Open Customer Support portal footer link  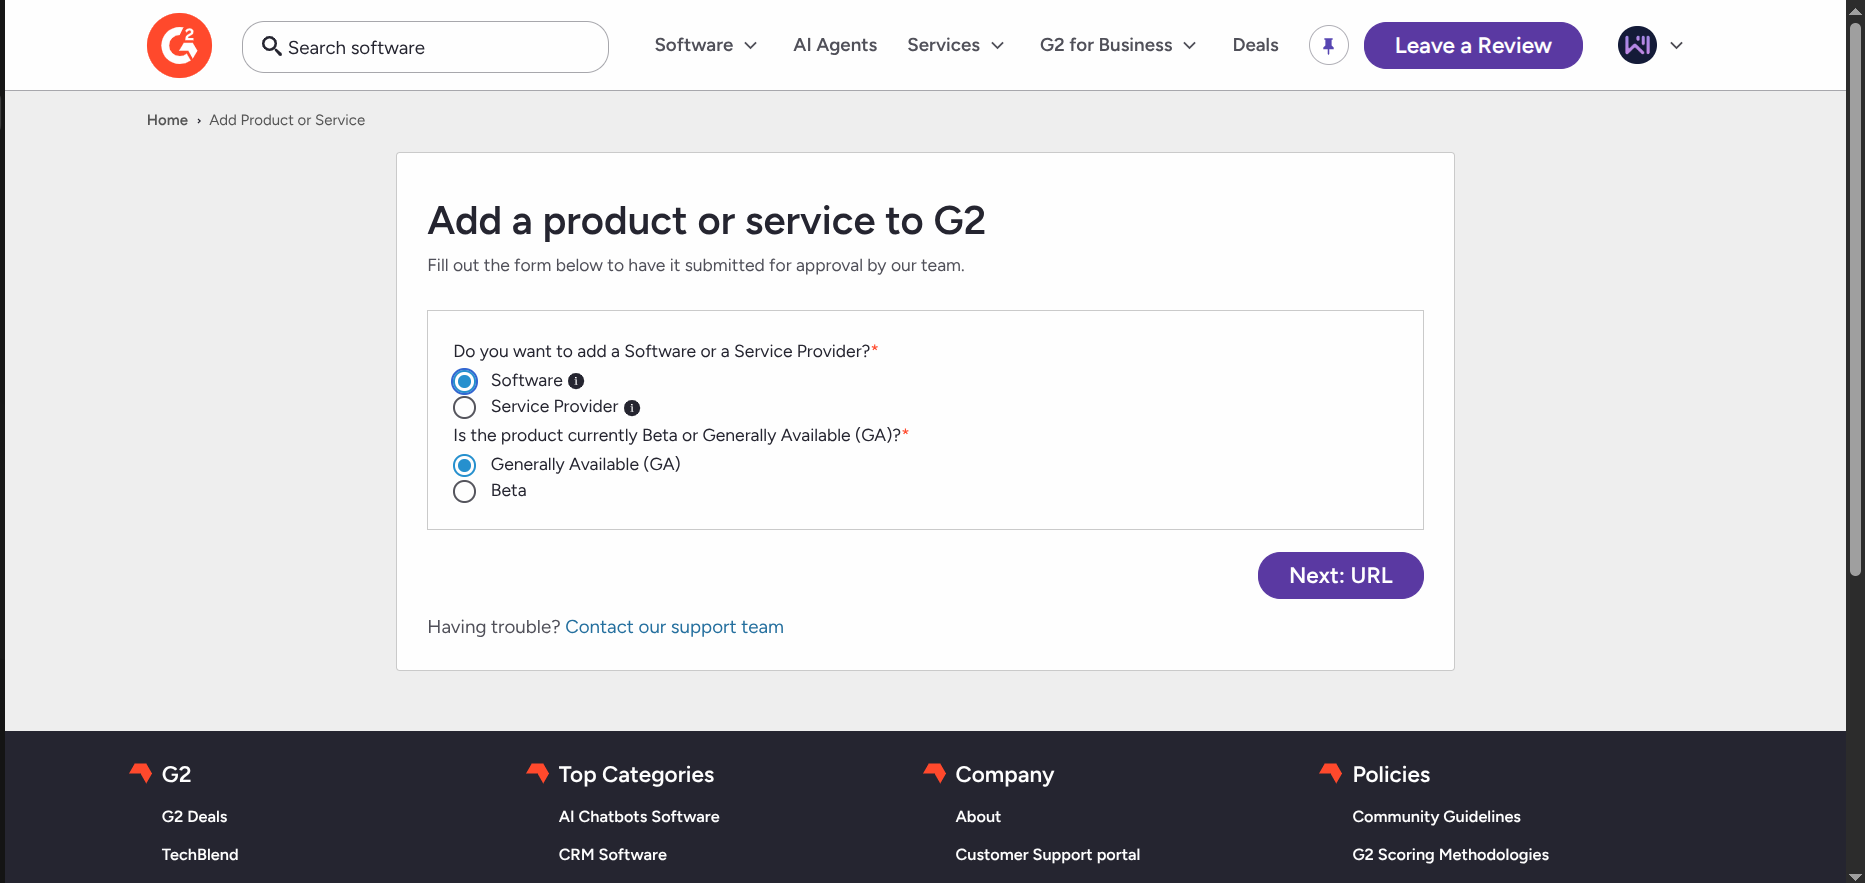click(x=1047, y=855)
